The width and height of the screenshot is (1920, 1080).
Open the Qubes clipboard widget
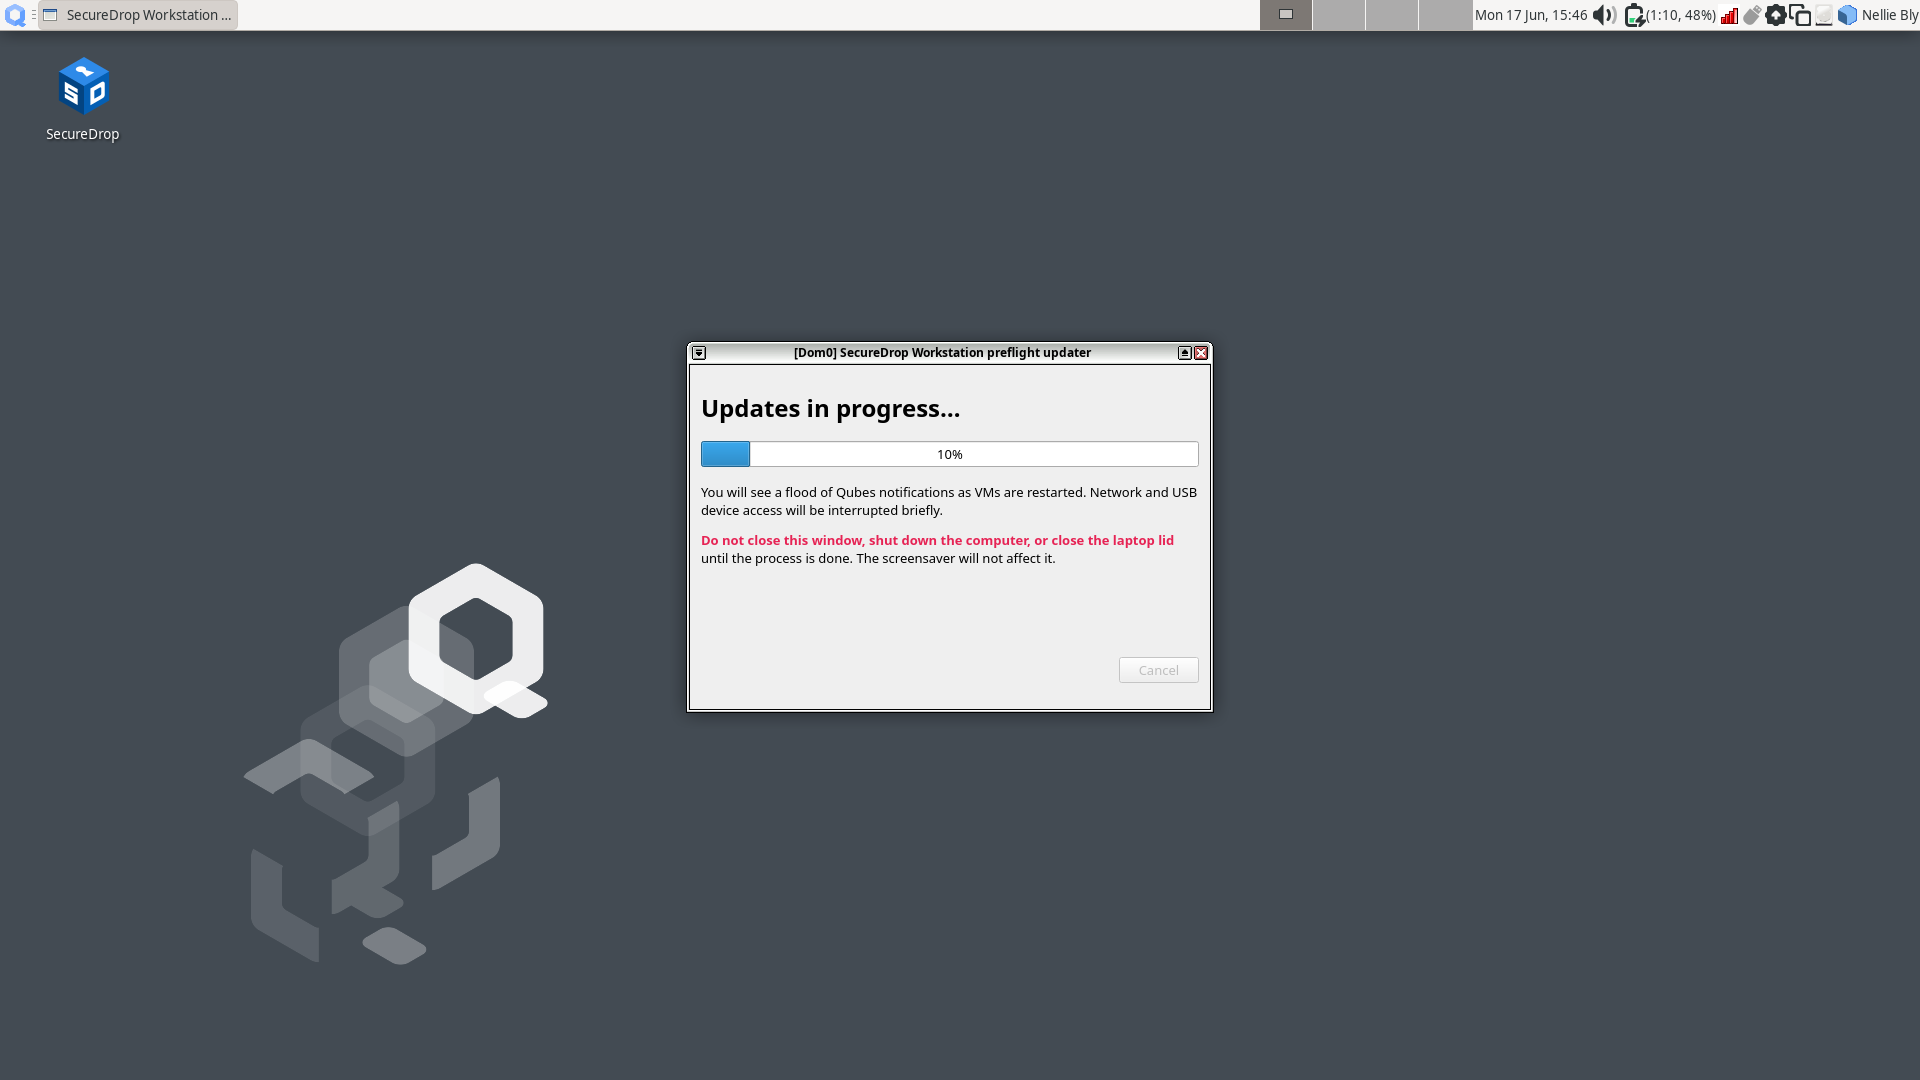pyautogui.click(x=1800, y=15)
